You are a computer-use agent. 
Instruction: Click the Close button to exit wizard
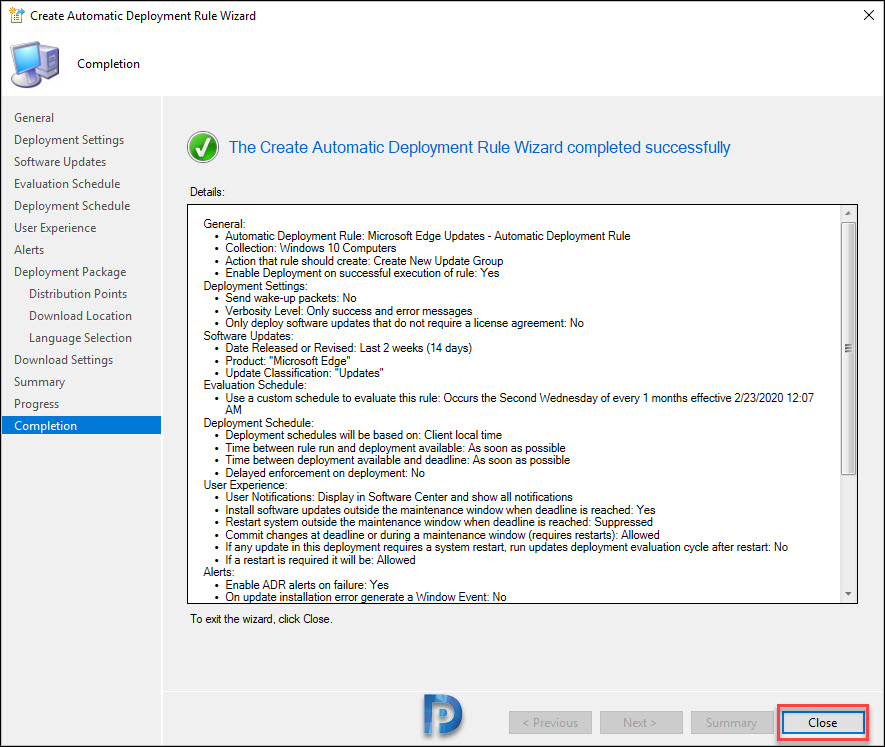(822, 723)
